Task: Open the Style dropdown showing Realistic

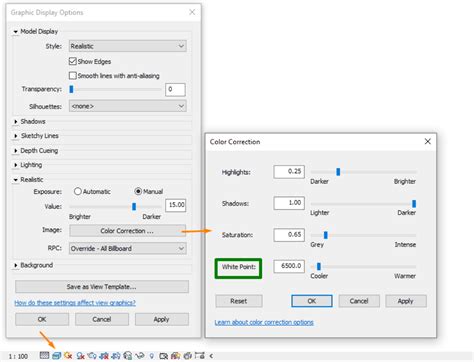Action: click(128, 46)
